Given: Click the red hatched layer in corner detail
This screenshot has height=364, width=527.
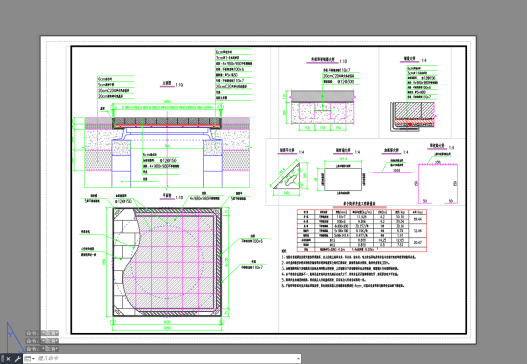Looking at the screenshot, I should point(414,121).
